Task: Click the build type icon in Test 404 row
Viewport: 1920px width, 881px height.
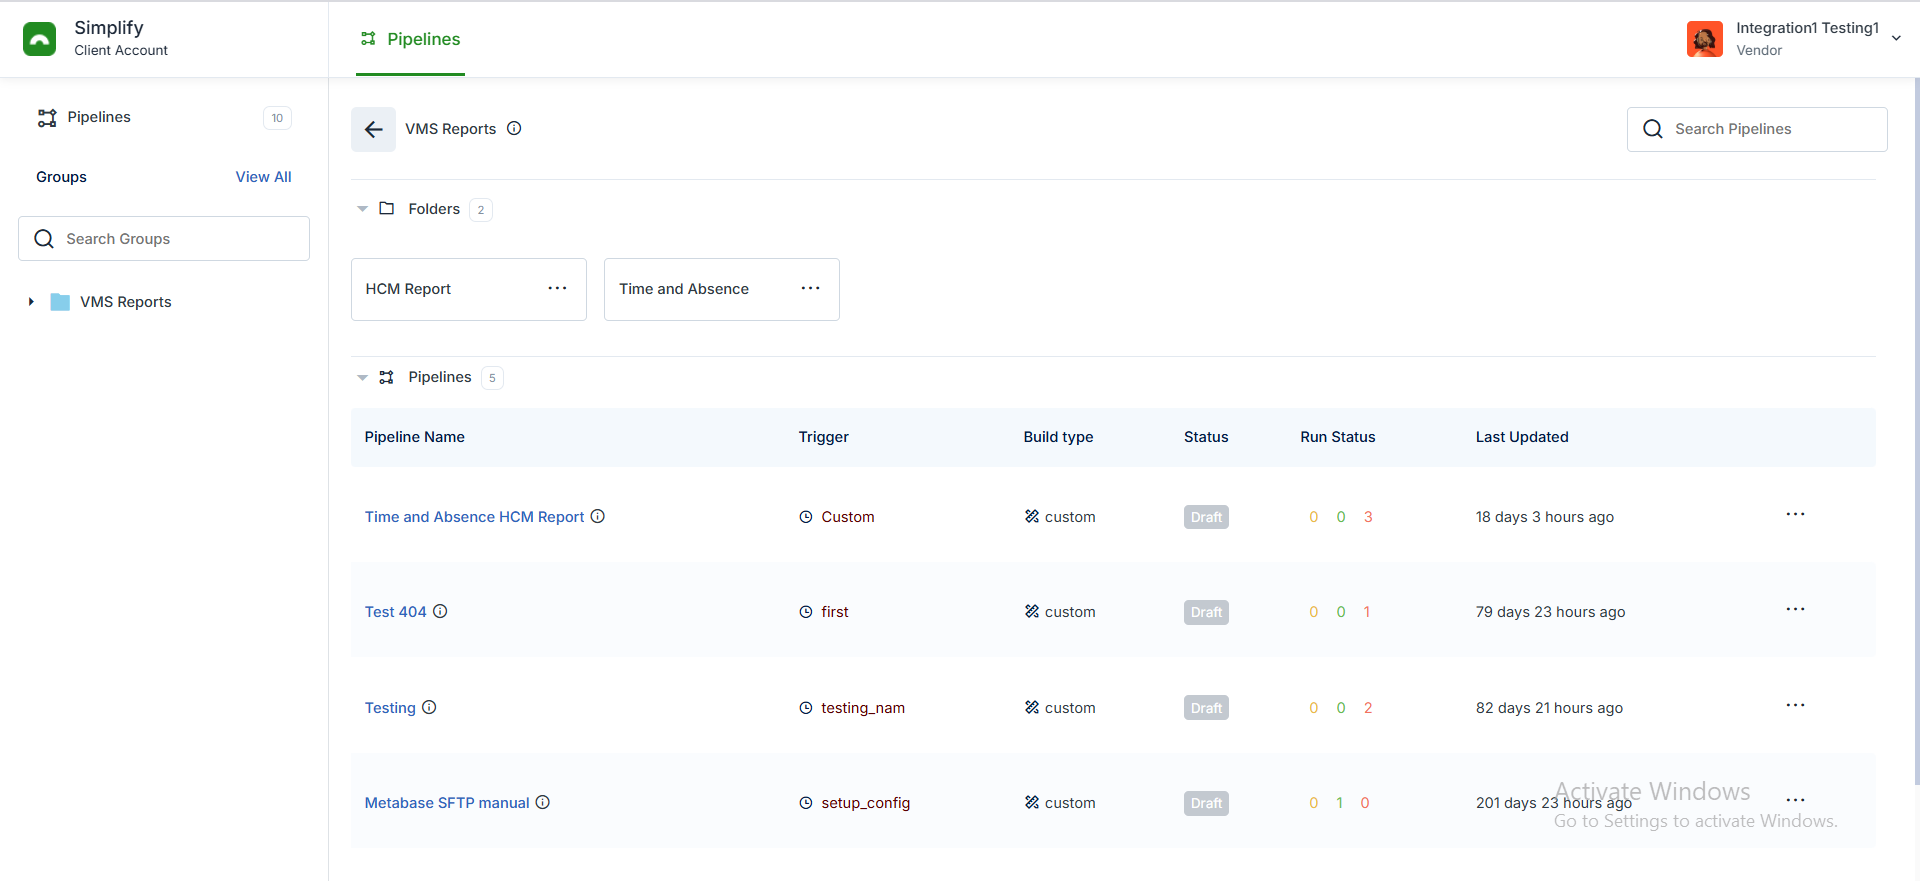Action: (1032, 611)
